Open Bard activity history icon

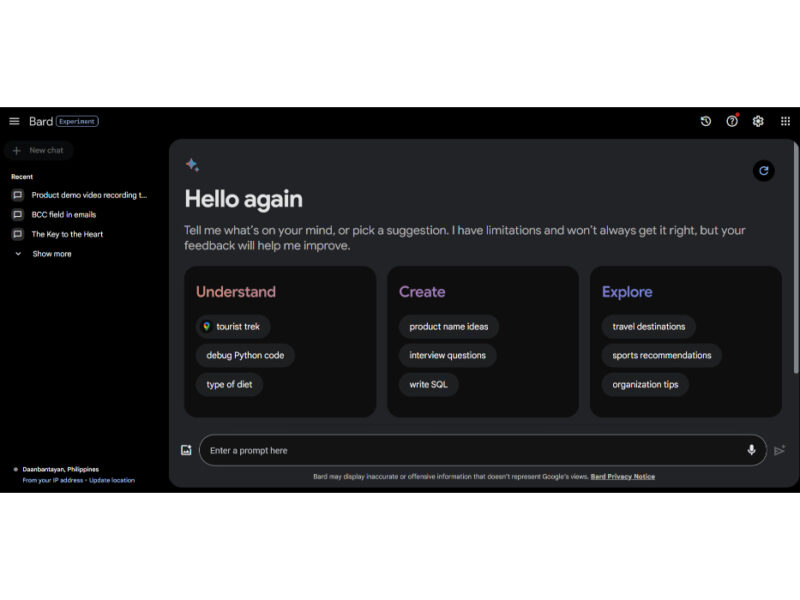coord(705,121)
